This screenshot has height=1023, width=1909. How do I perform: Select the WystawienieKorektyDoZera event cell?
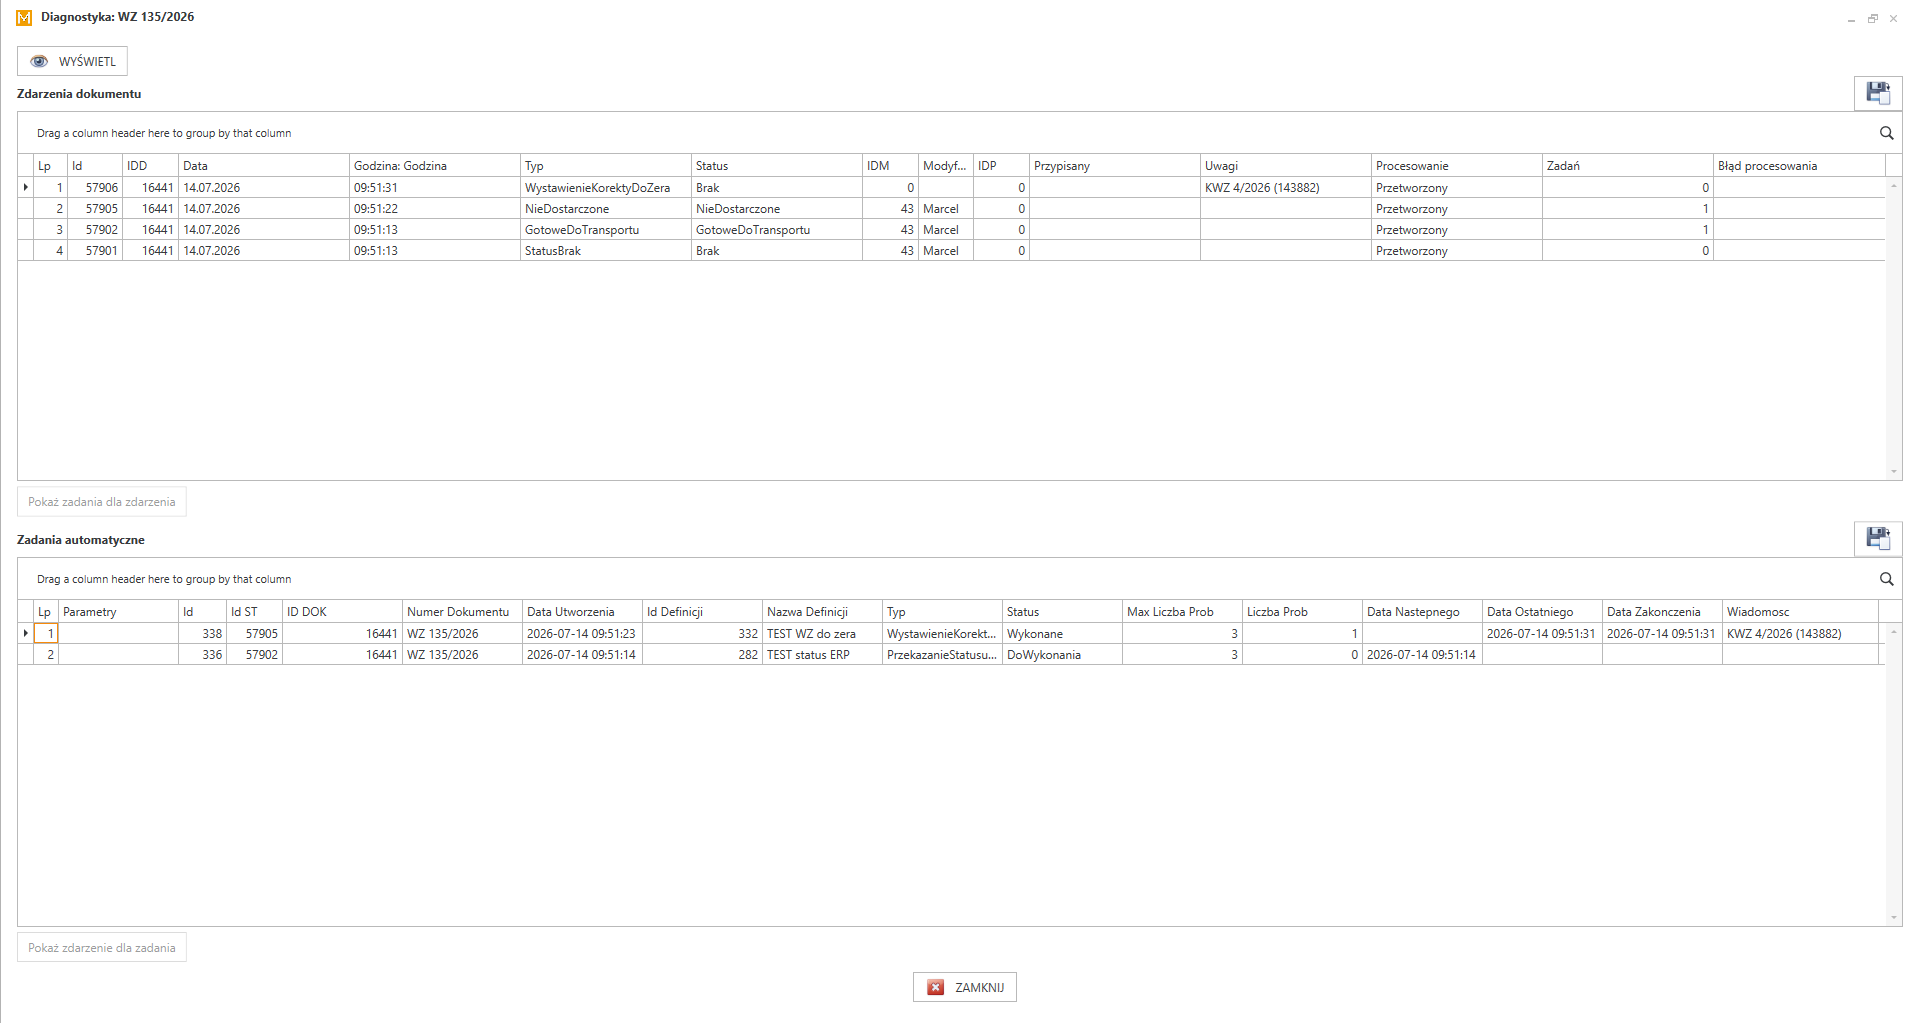pos(606,188)
